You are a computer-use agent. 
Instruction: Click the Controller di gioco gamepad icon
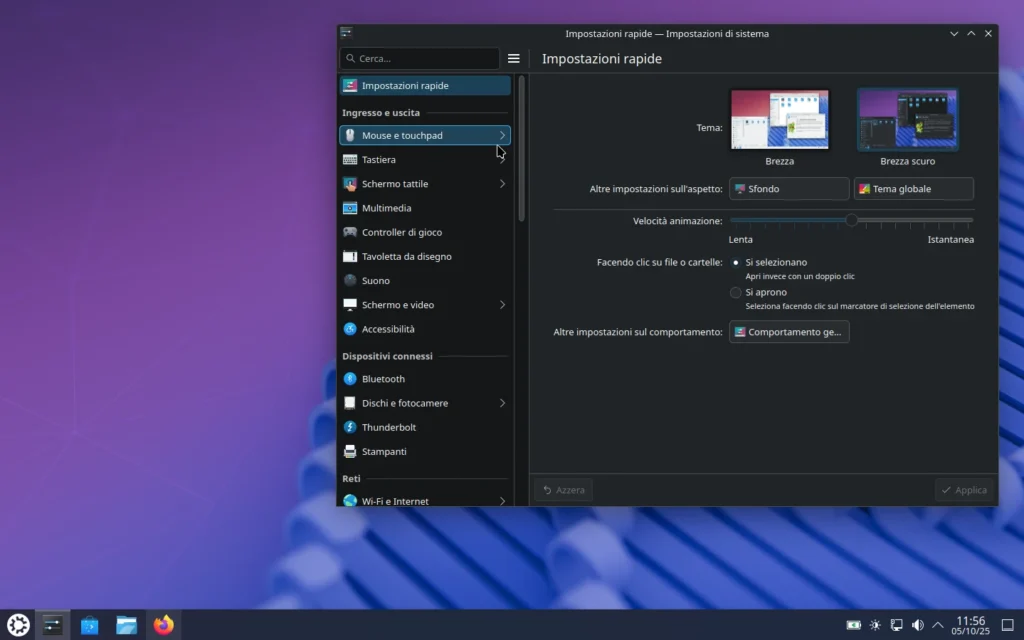[352, 232]
